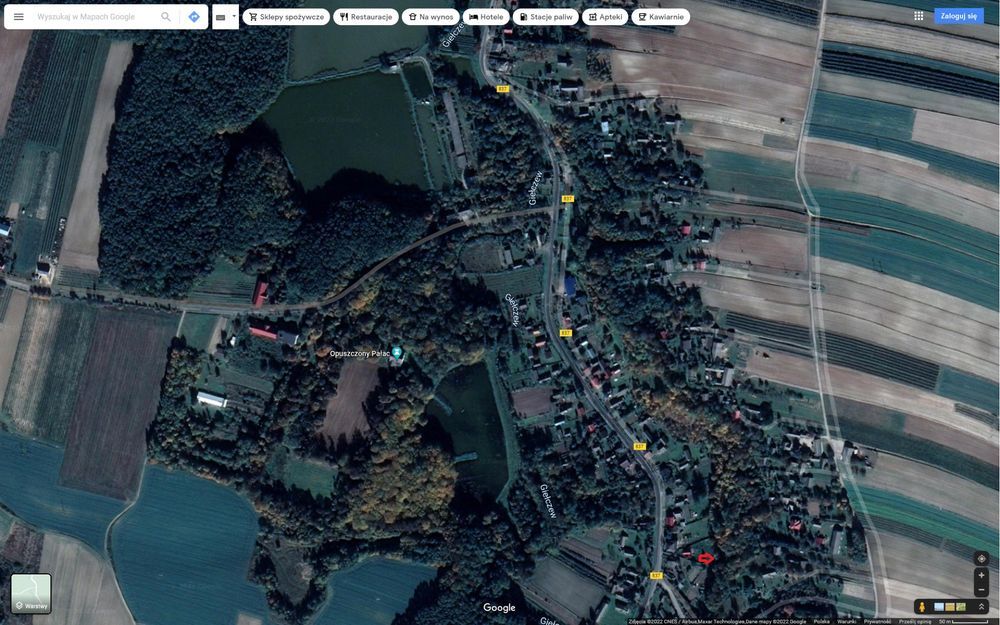Select the 'Restauracje' category chip
Image resolution: width=1000 pixels, height=625 pixels.
point(365,17)
